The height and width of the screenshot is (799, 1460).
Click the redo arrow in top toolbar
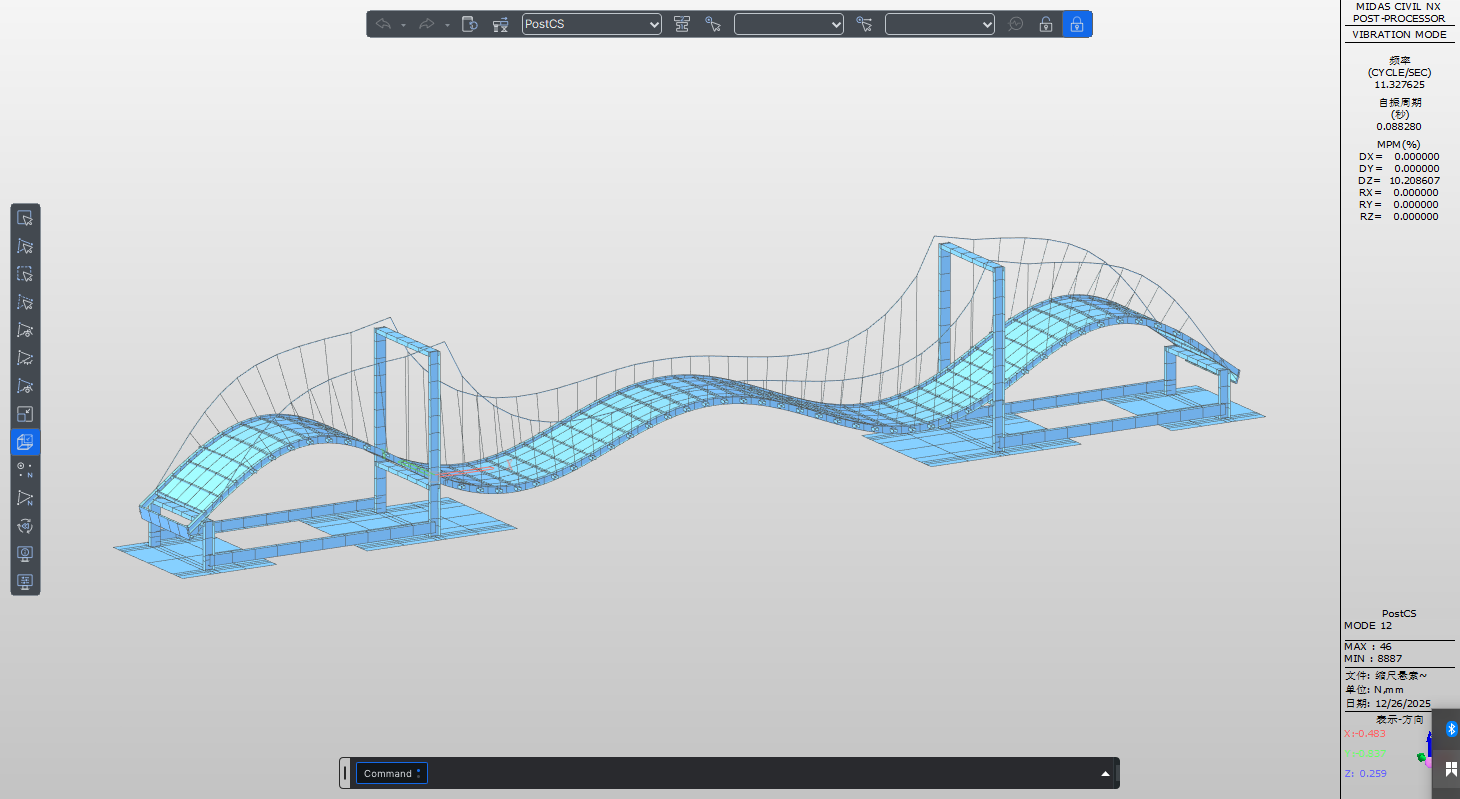pos(427,24)
